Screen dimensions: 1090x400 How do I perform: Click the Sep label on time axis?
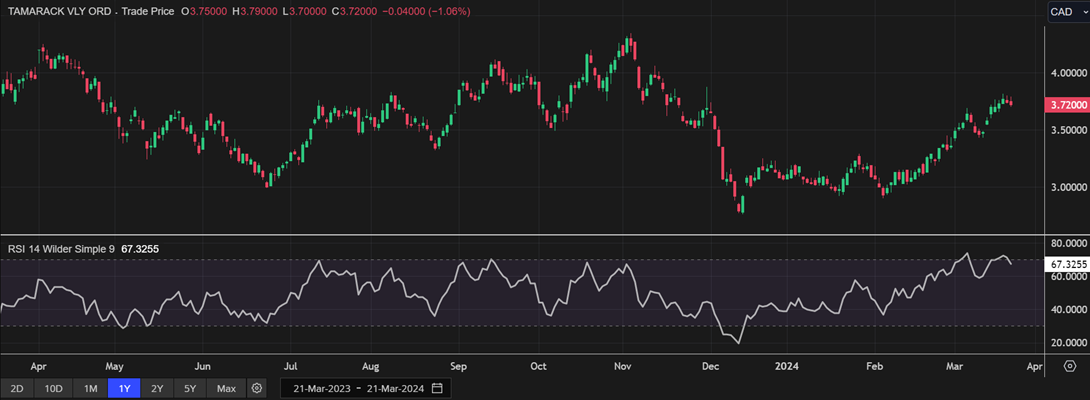pos(457,365)
